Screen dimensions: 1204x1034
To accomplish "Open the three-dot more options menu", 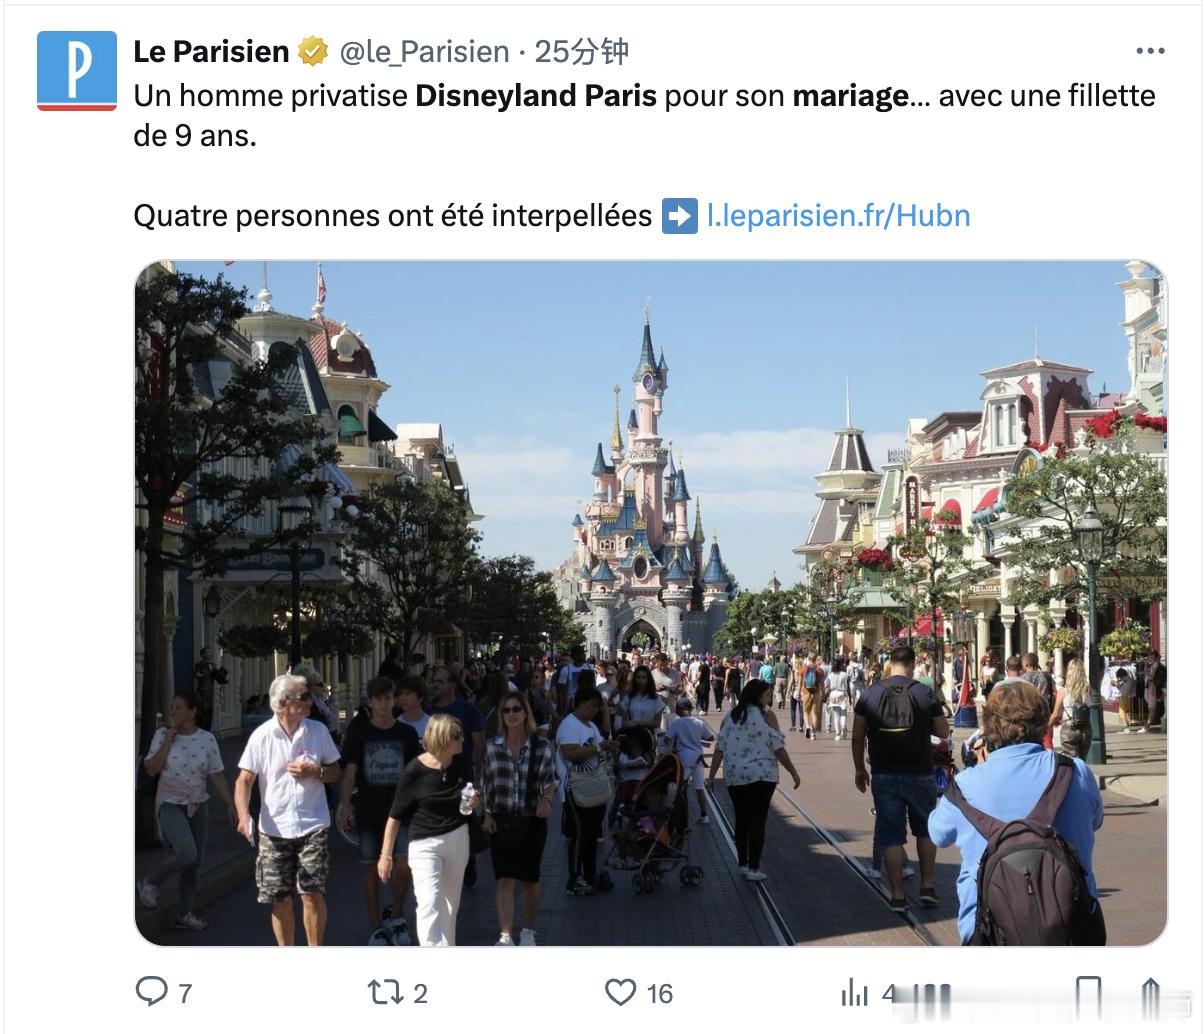I will pos(1150,51).
